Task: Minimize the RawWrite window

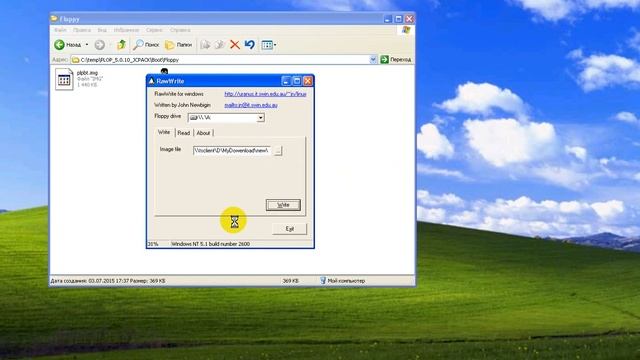Action: pyautogui.click(x=286, y=81)
